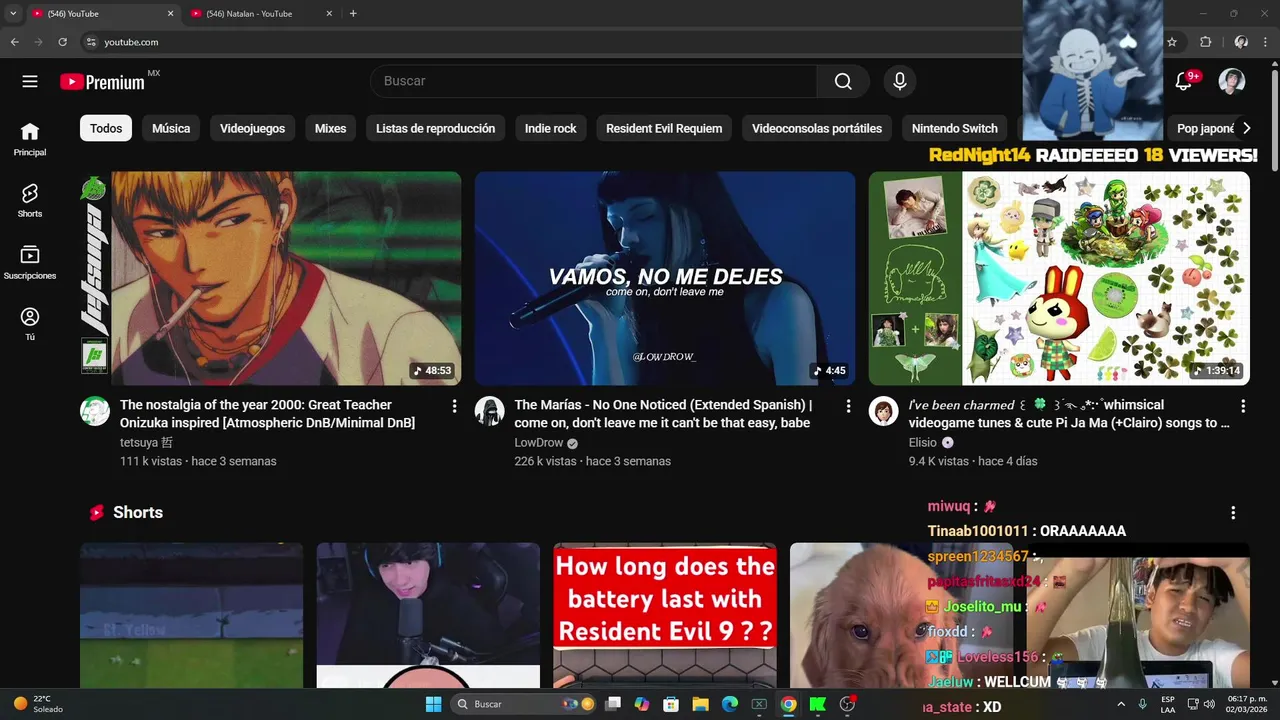The height and width of the screenshot is (720, 1280).
Task: Open 'The Marías - No One Noticed' video title
Action: [x=663, y=414]
